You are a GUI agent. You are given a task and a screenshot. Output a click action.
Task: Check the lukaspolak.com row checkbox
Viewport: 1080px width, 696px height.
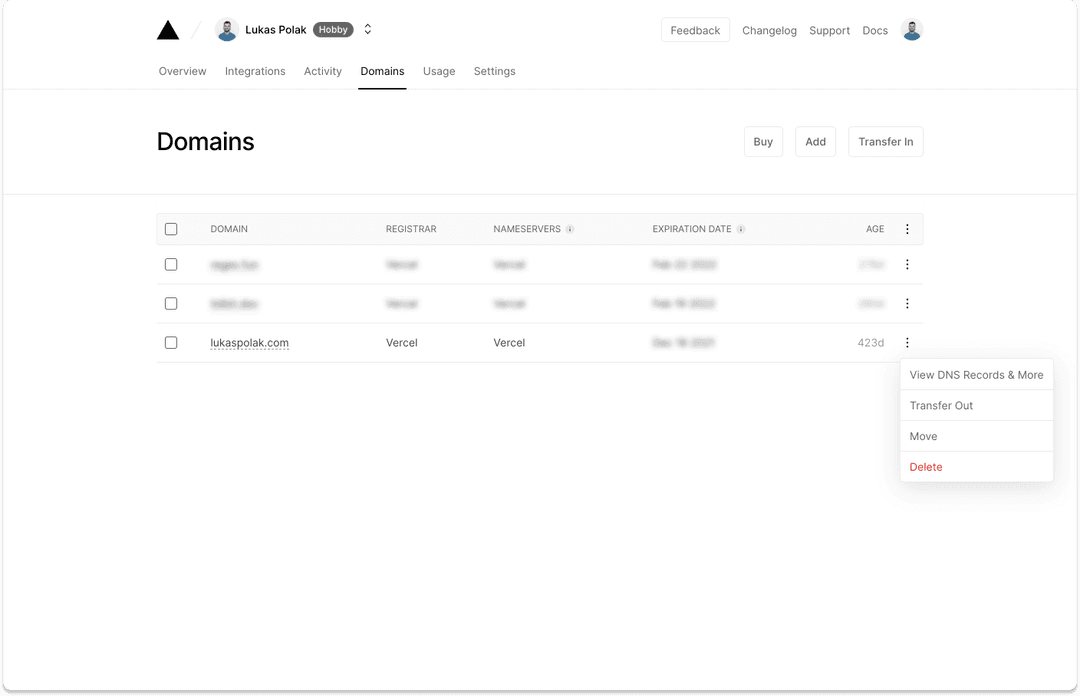(x=171, y=342)
